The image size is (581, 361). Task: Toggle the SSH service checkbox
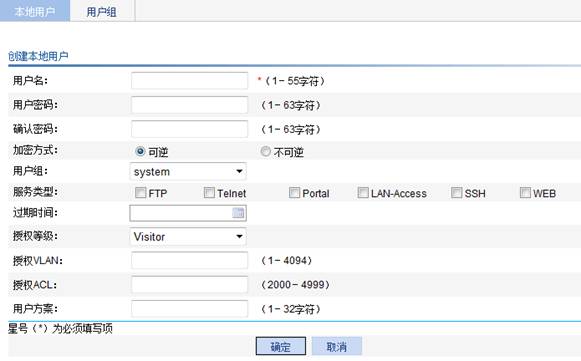click(x=456, y=192)
